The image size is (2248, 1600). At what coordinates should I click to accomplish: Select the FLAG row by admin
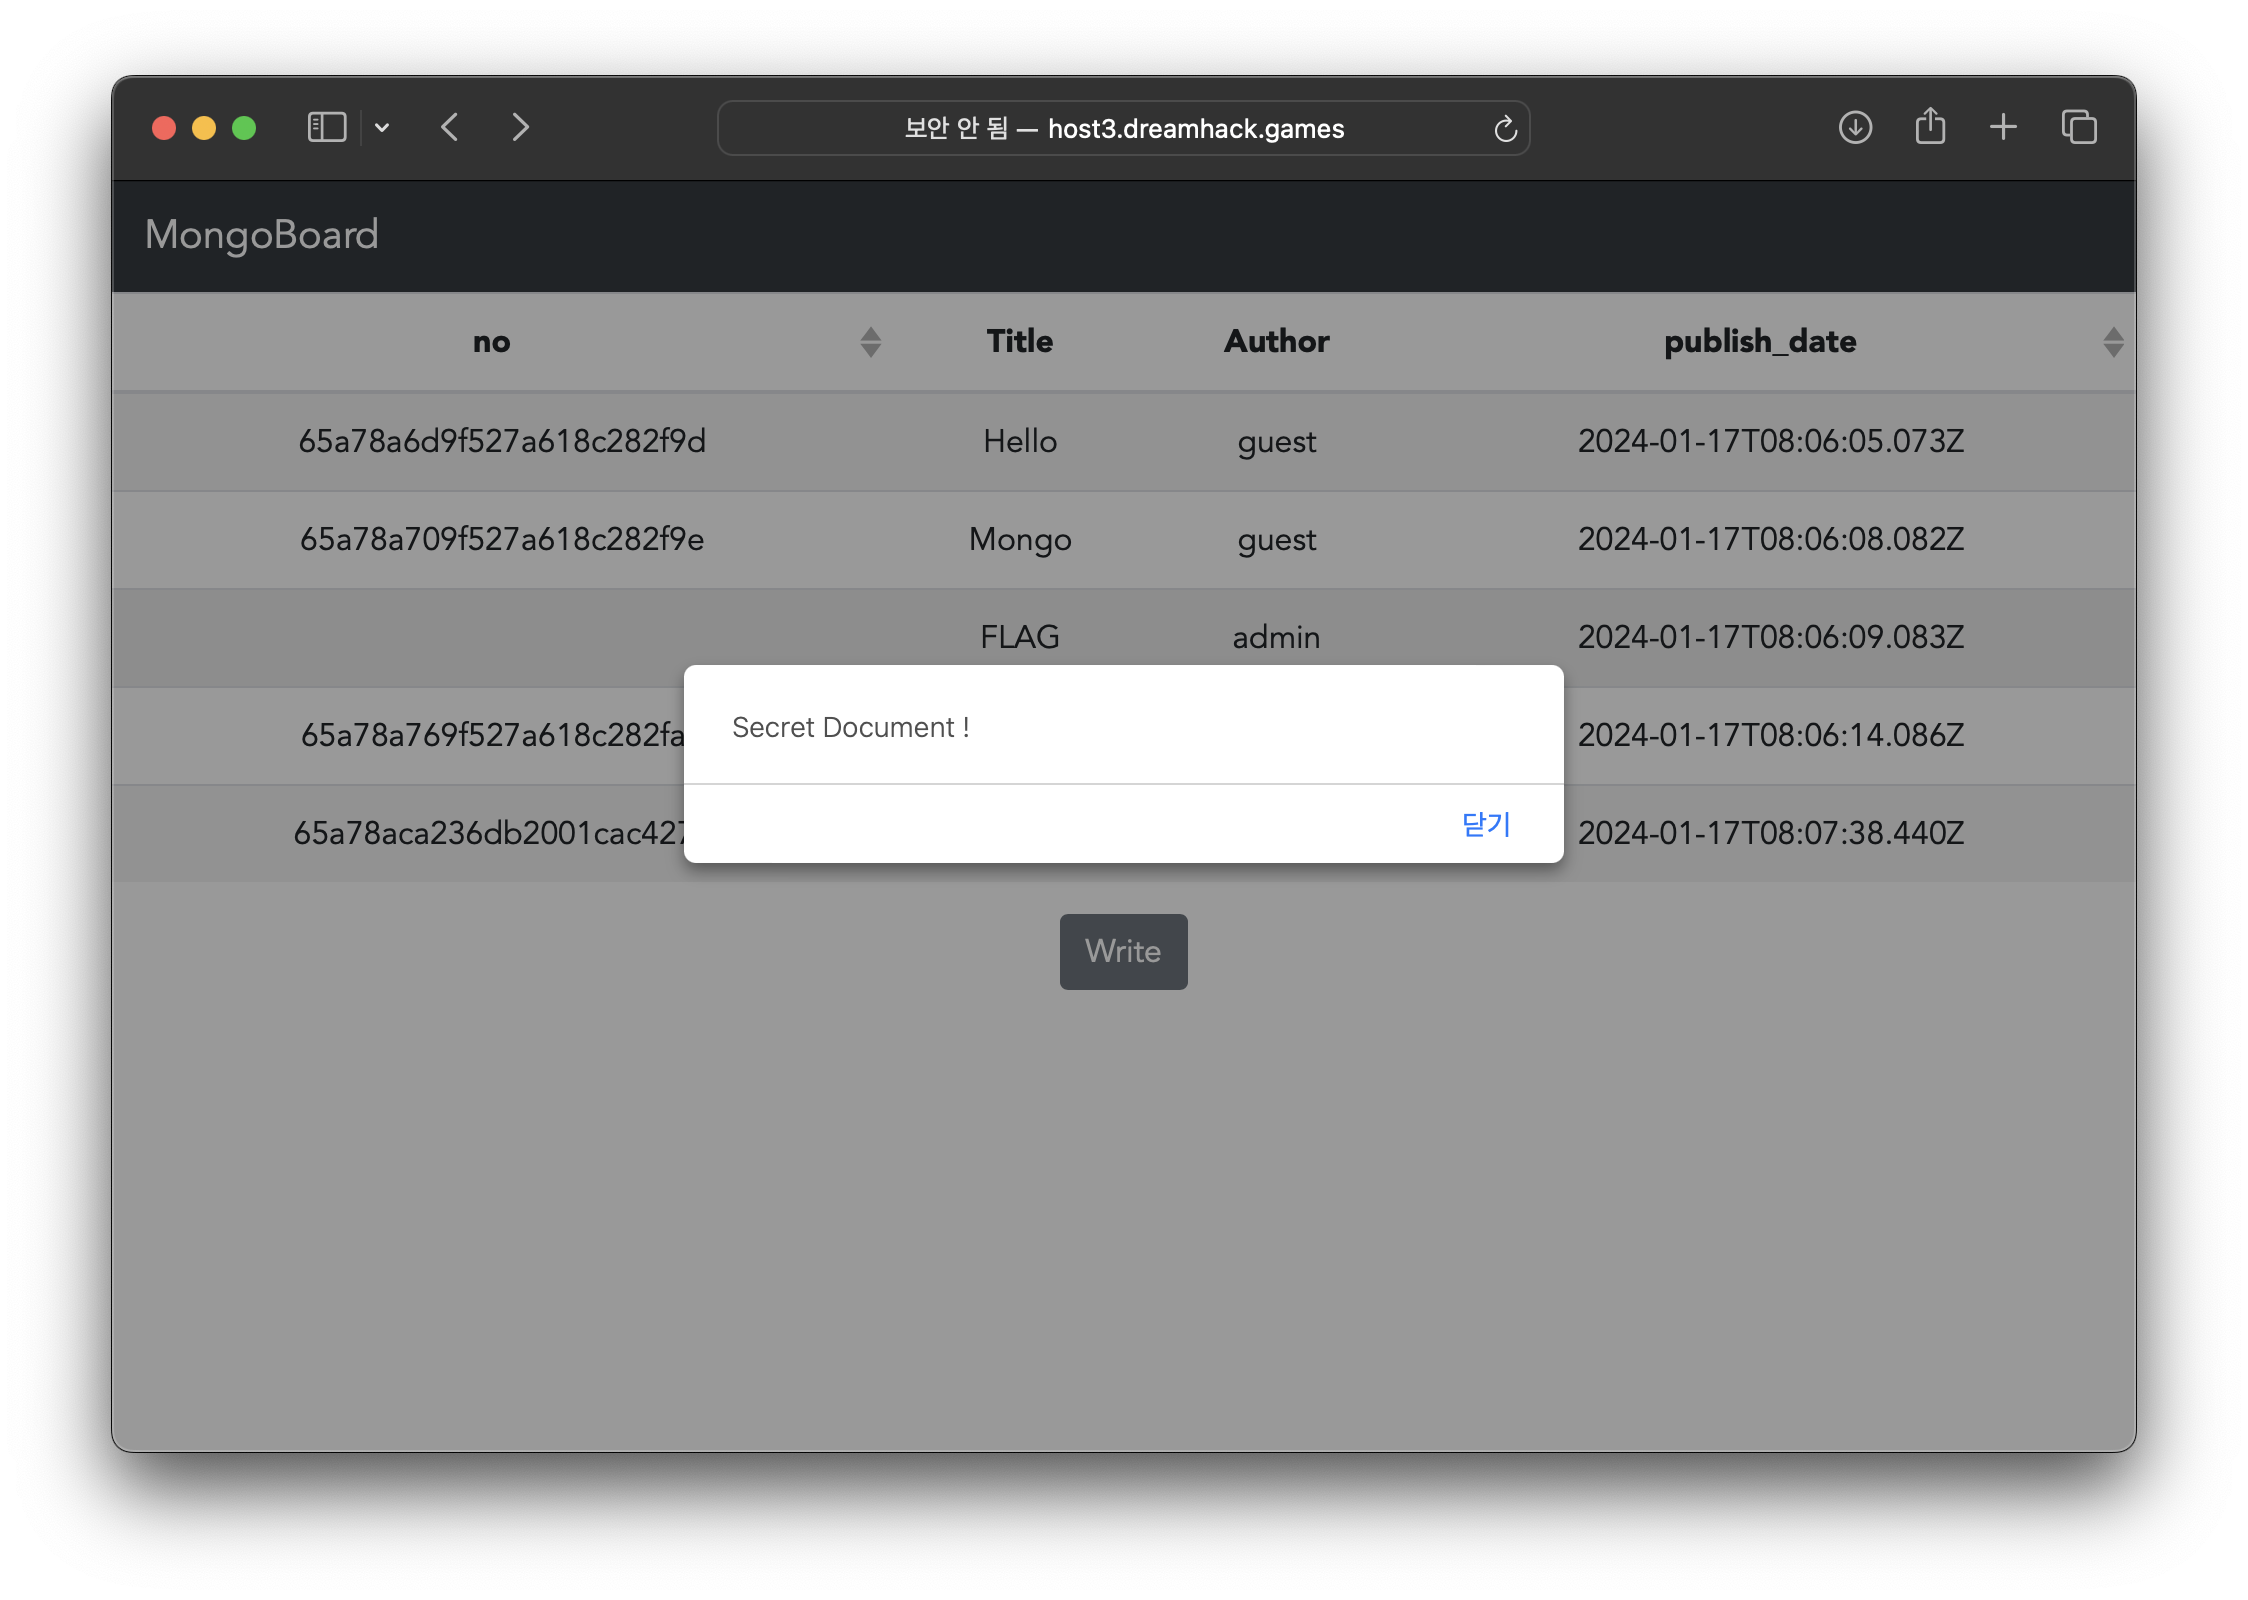point(1019,637)
